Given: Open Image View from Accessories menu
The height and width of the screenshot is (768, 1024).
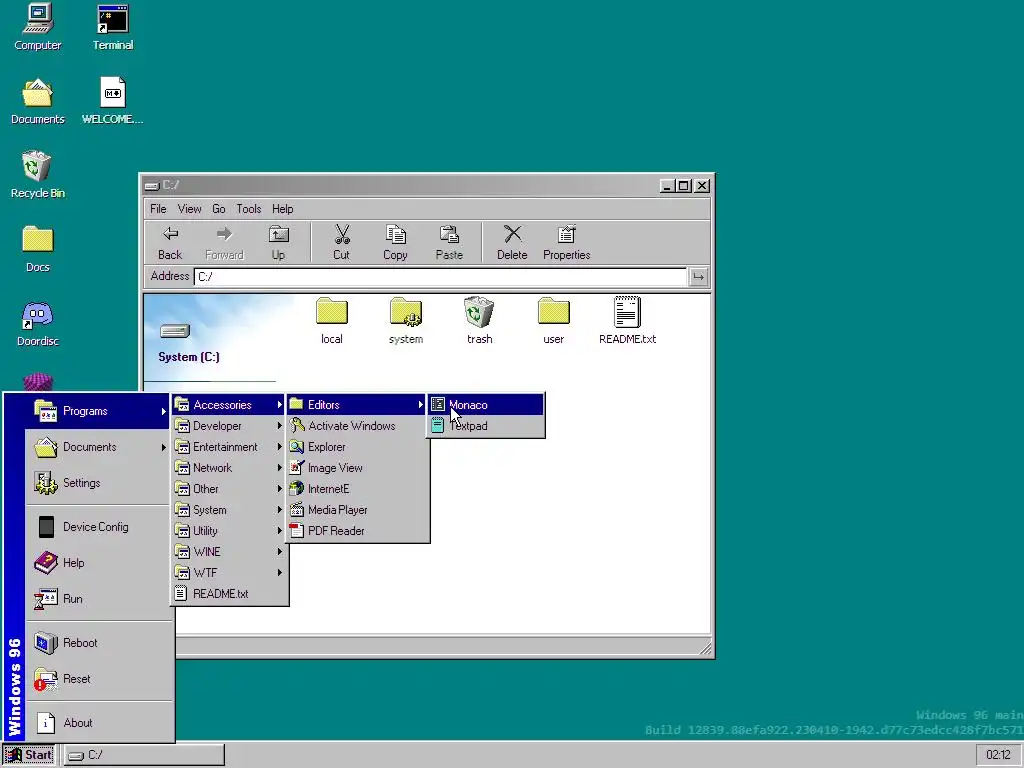Looking at the screenshot, I should pyautogui.click(x=358, y=468).
